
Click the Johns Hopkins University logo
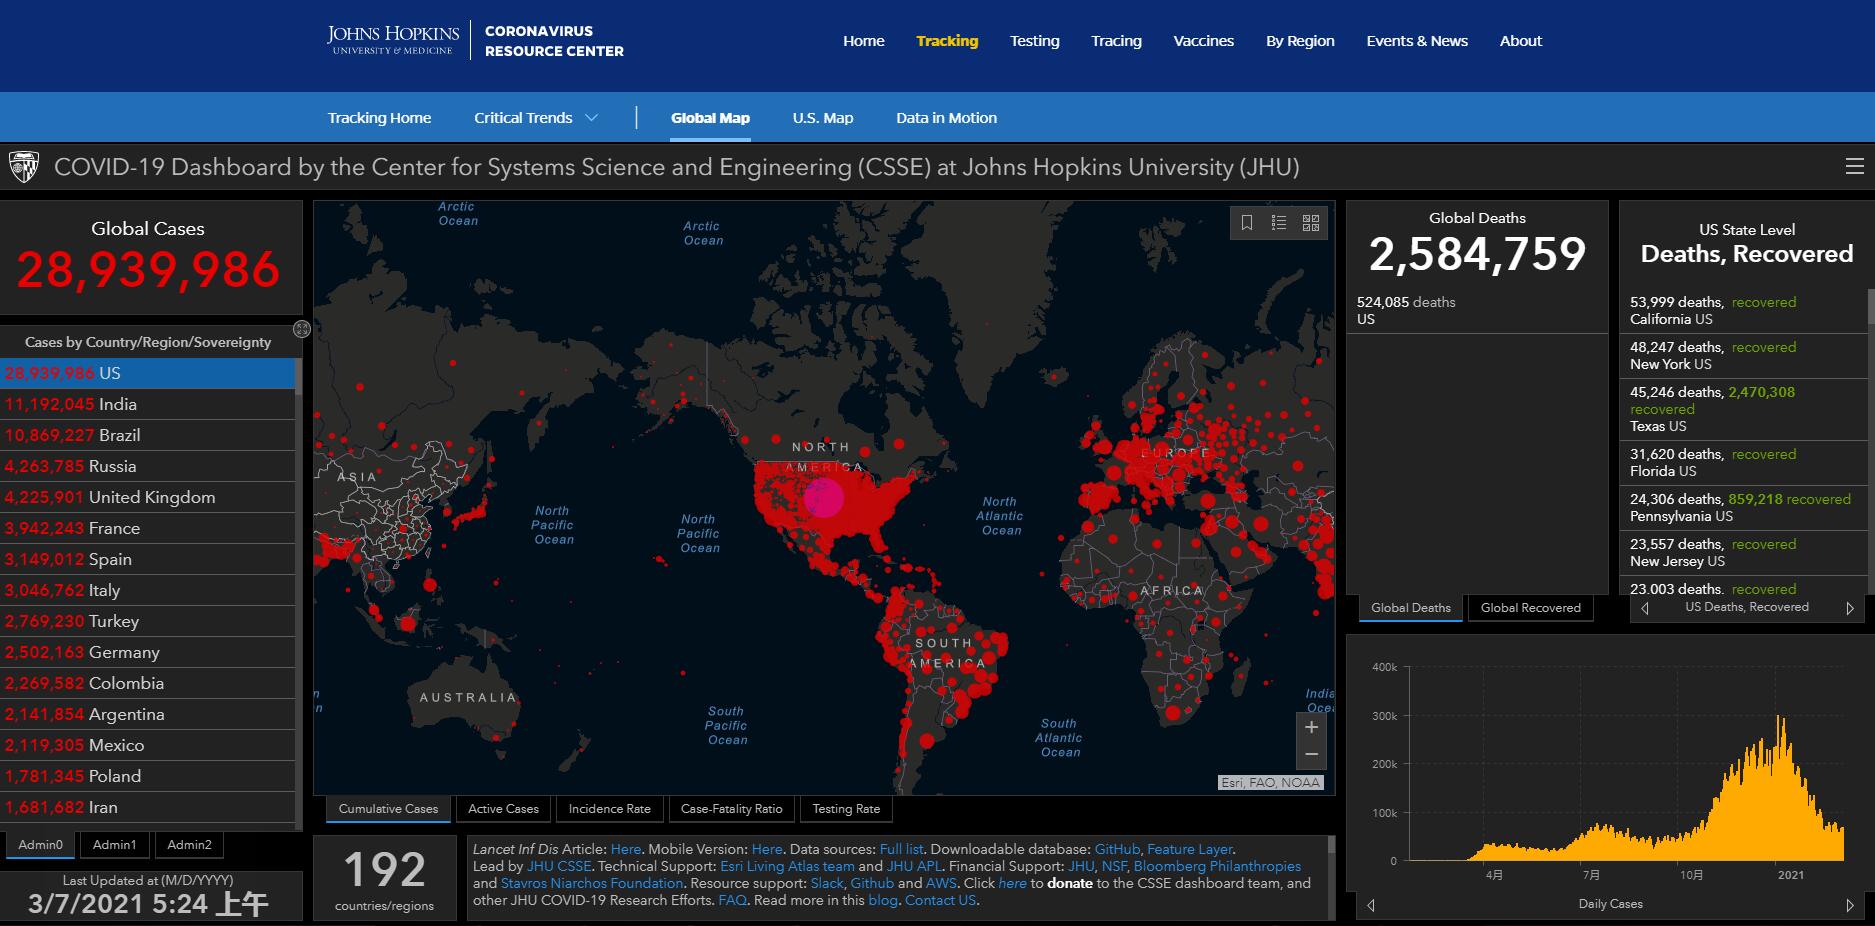pyautogui.click(x=393, y=40)
